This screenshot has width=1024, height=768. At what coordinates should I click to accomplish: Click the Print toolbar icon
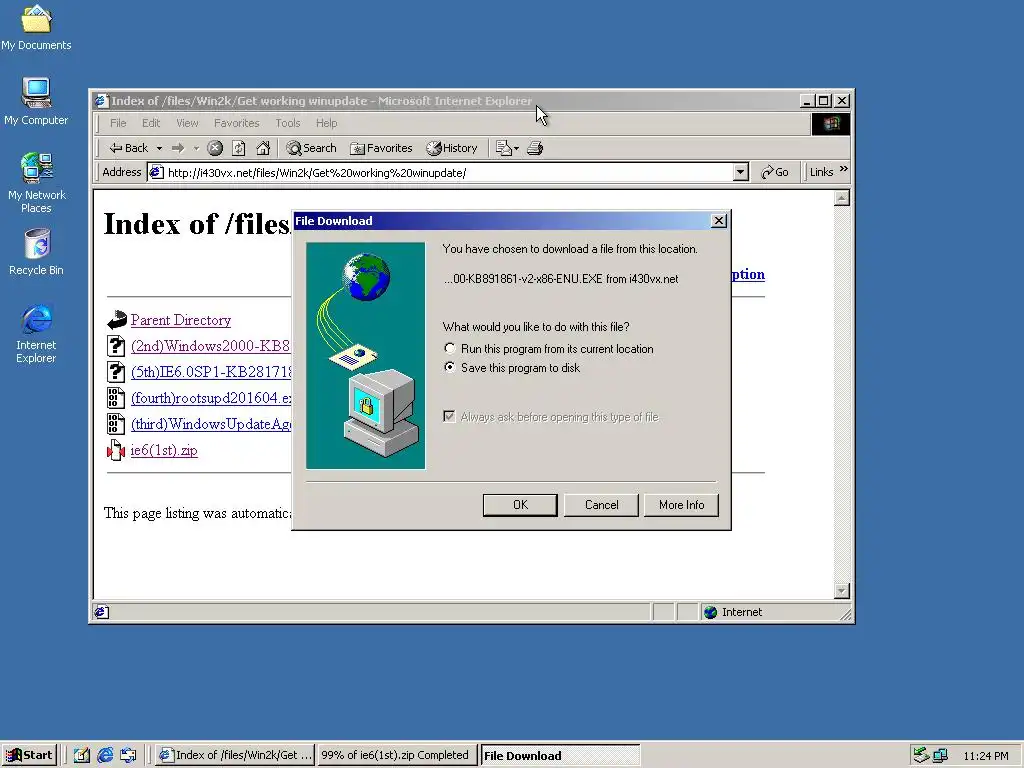535,148
